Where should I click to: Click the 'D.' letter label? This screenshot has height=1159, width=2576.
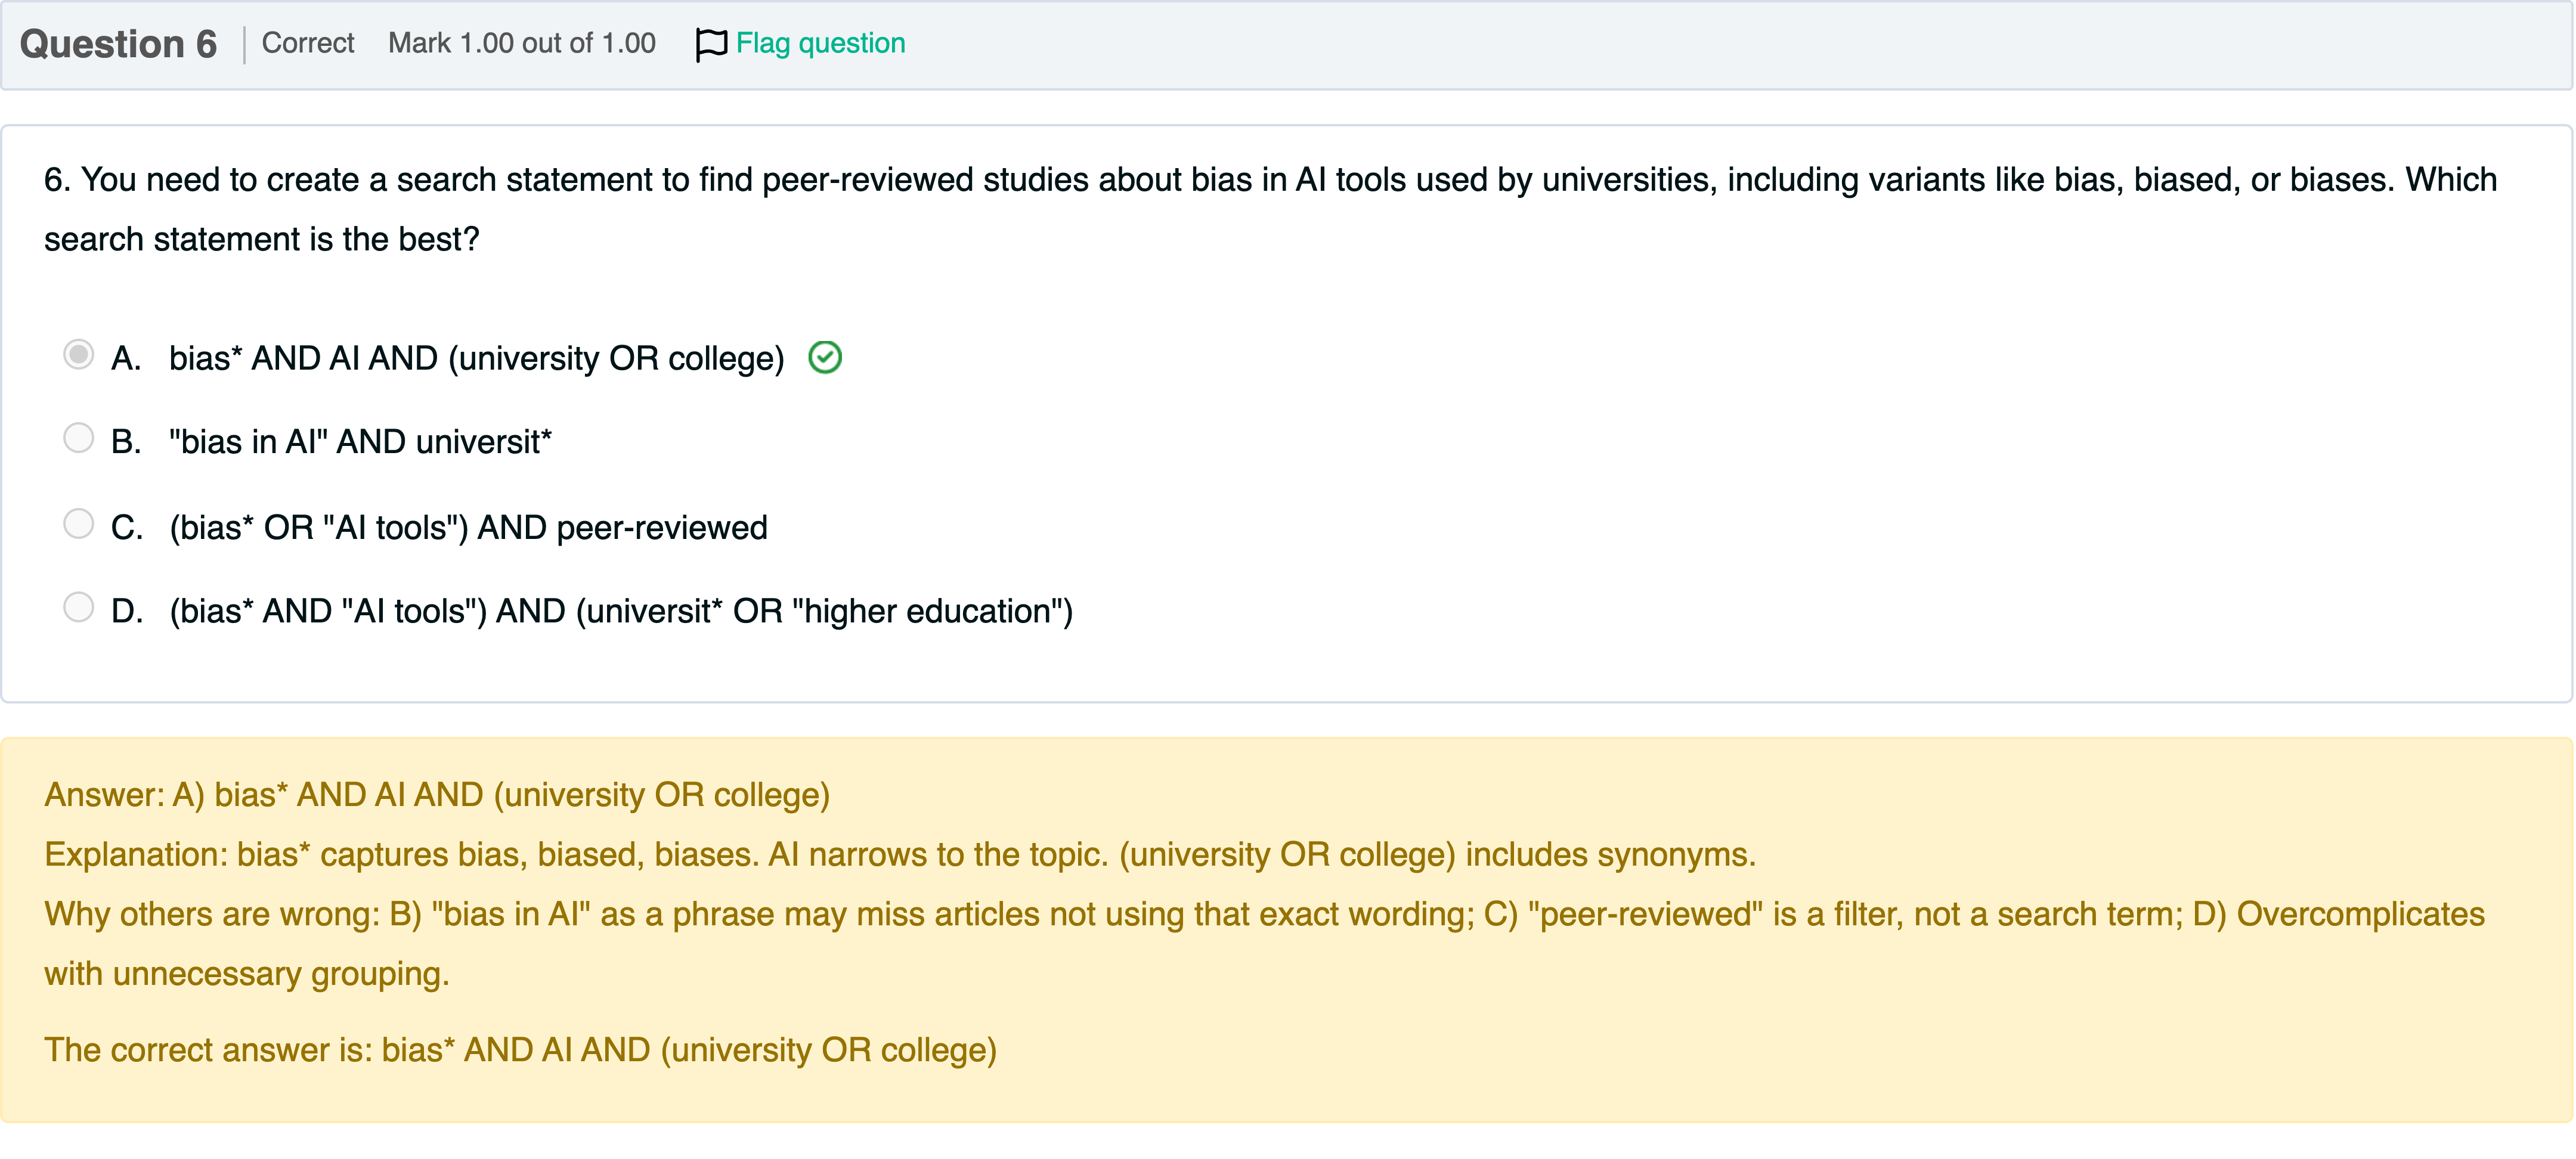click(x=127, y=610)
